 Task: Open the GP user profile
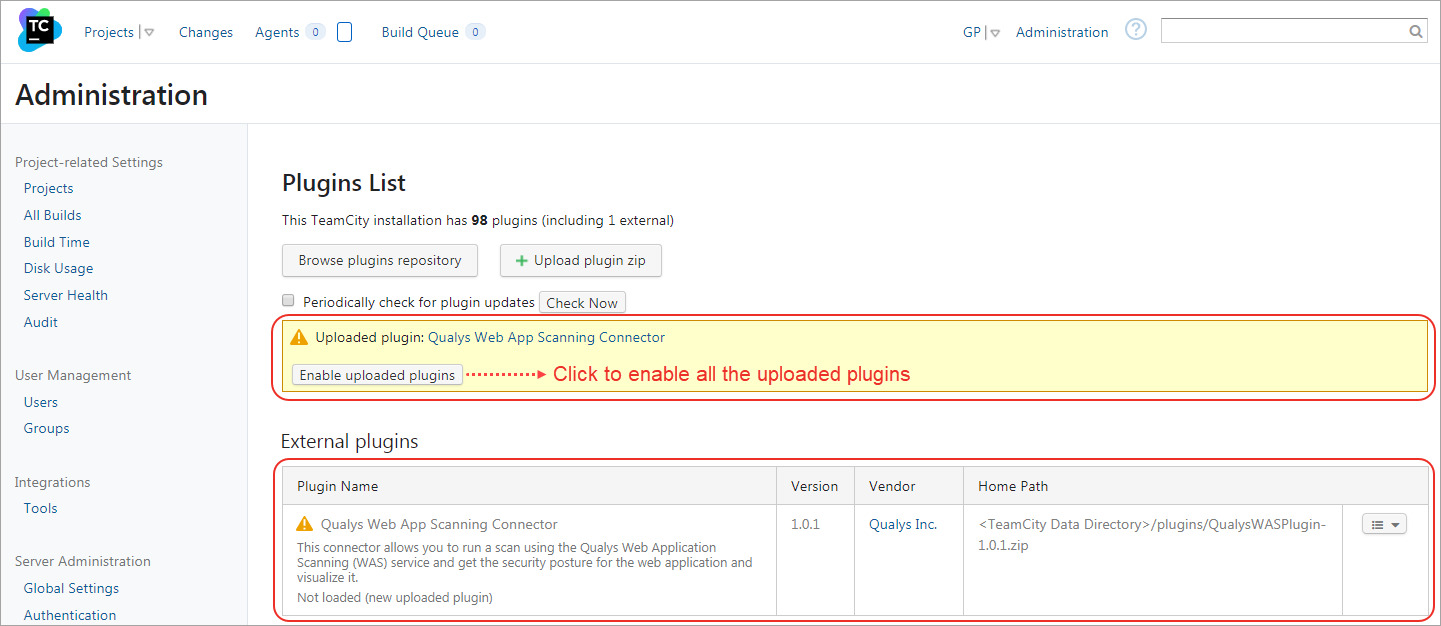click(x=972, y=32)
